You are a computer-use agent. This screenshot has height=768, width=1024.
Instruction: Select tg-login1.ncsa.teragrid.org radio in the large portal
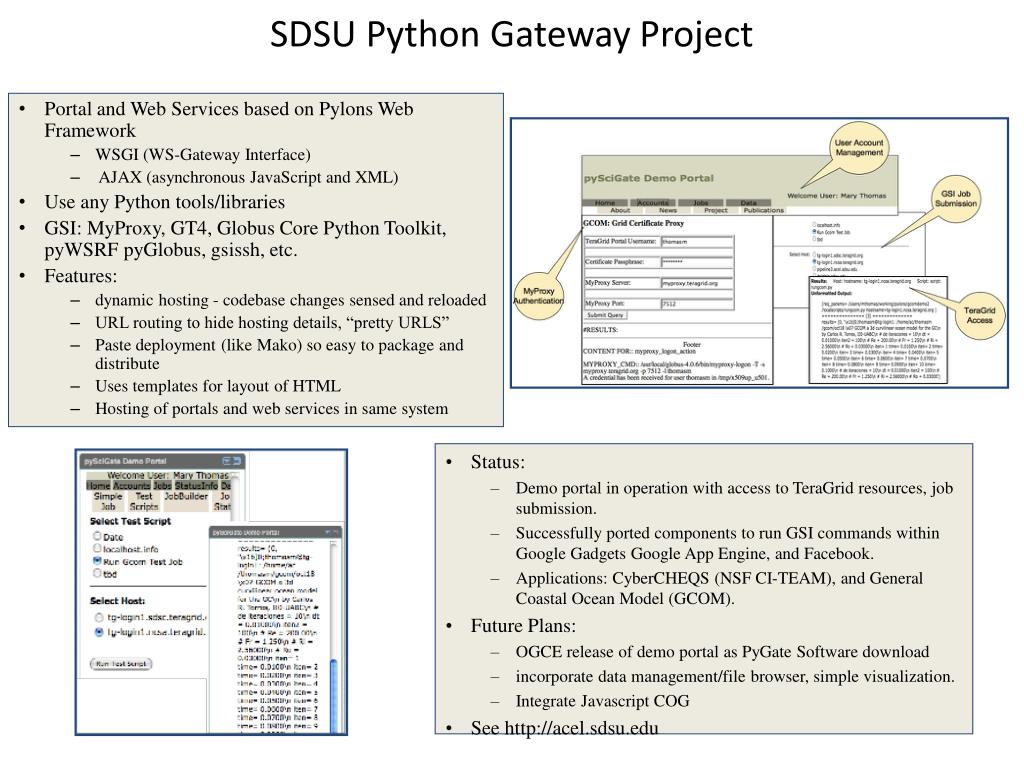[x=814, y=262]
